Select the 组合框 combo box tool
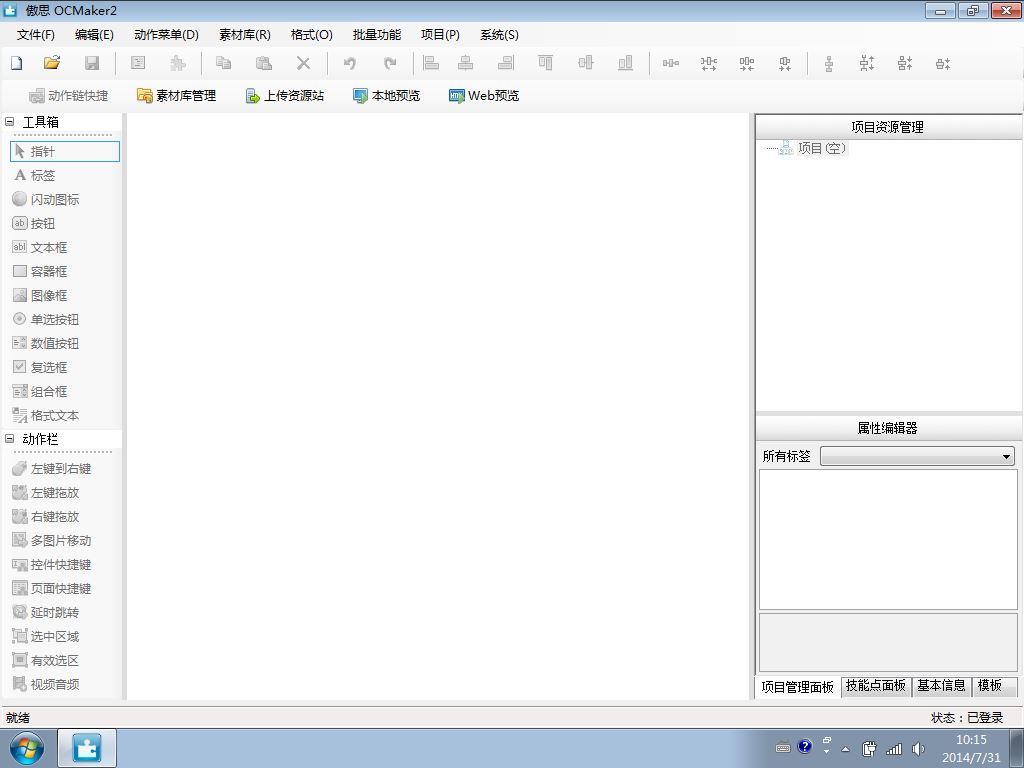1024x768 pixels. [40, 391]
